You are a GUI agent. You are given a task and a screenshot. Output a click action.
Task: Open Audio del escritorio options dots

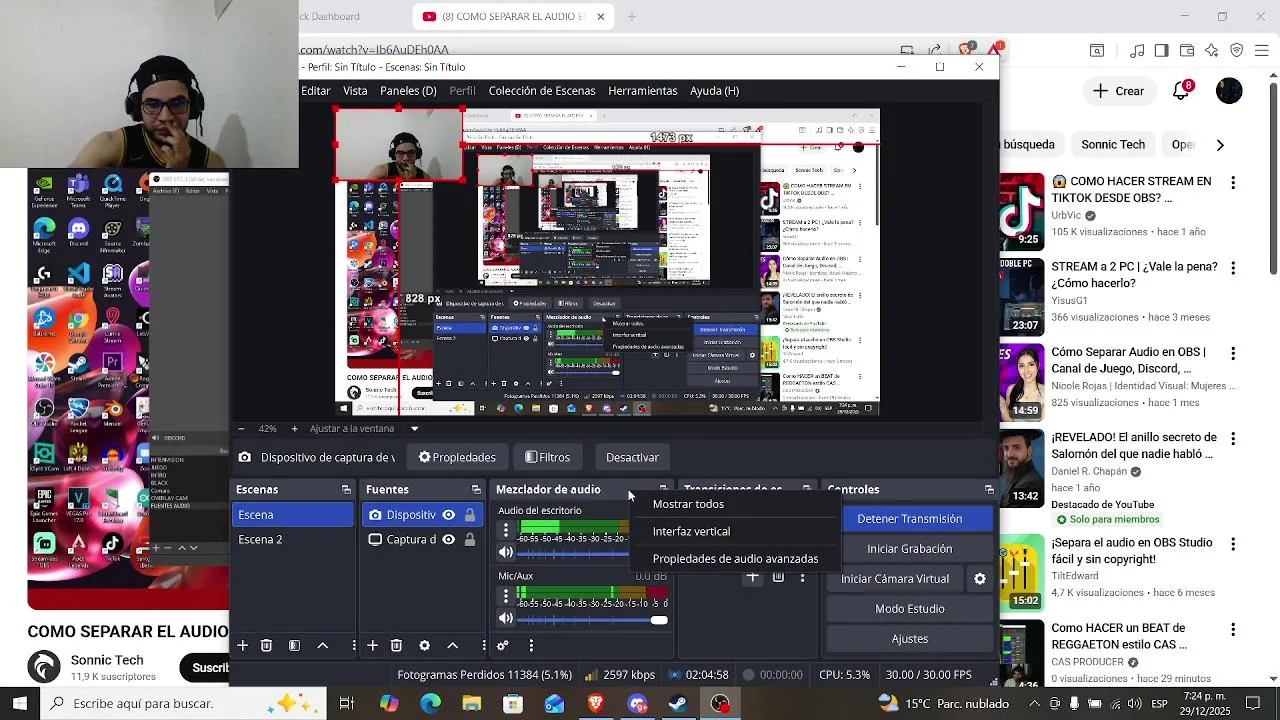[506, 531]
